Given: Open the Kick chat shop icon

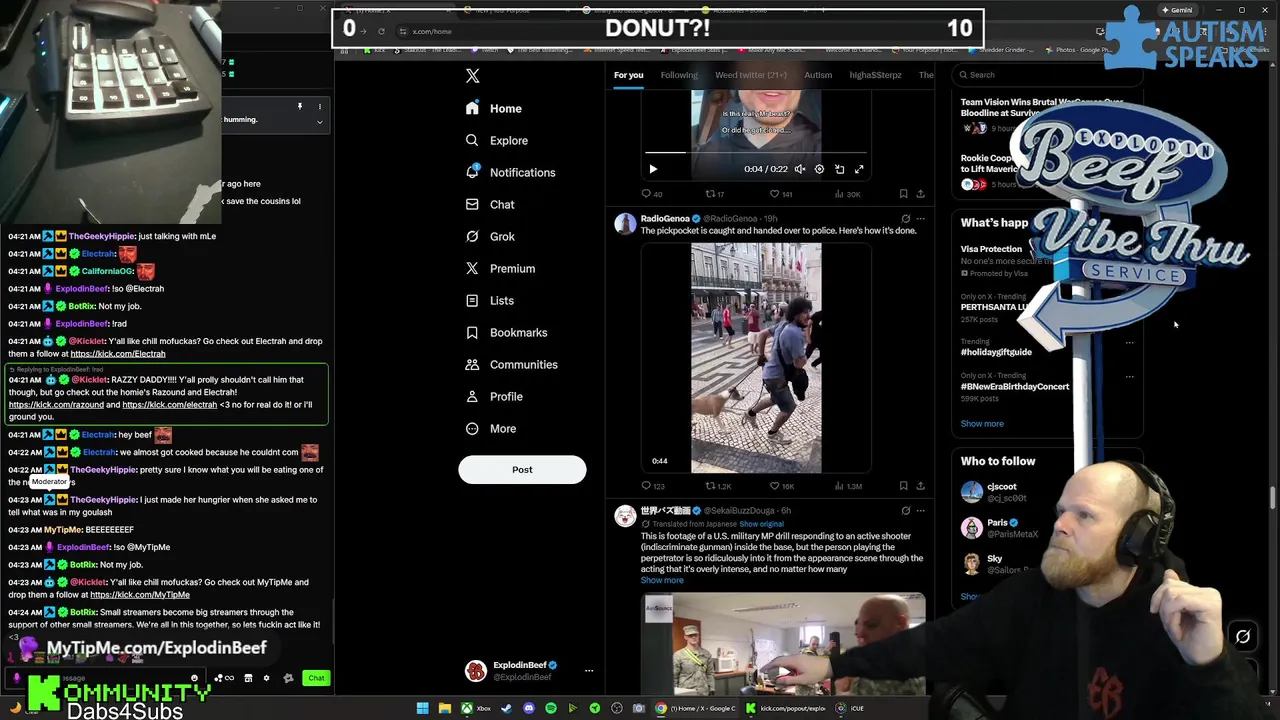Looking at the screenshot, I should point(248,678).
